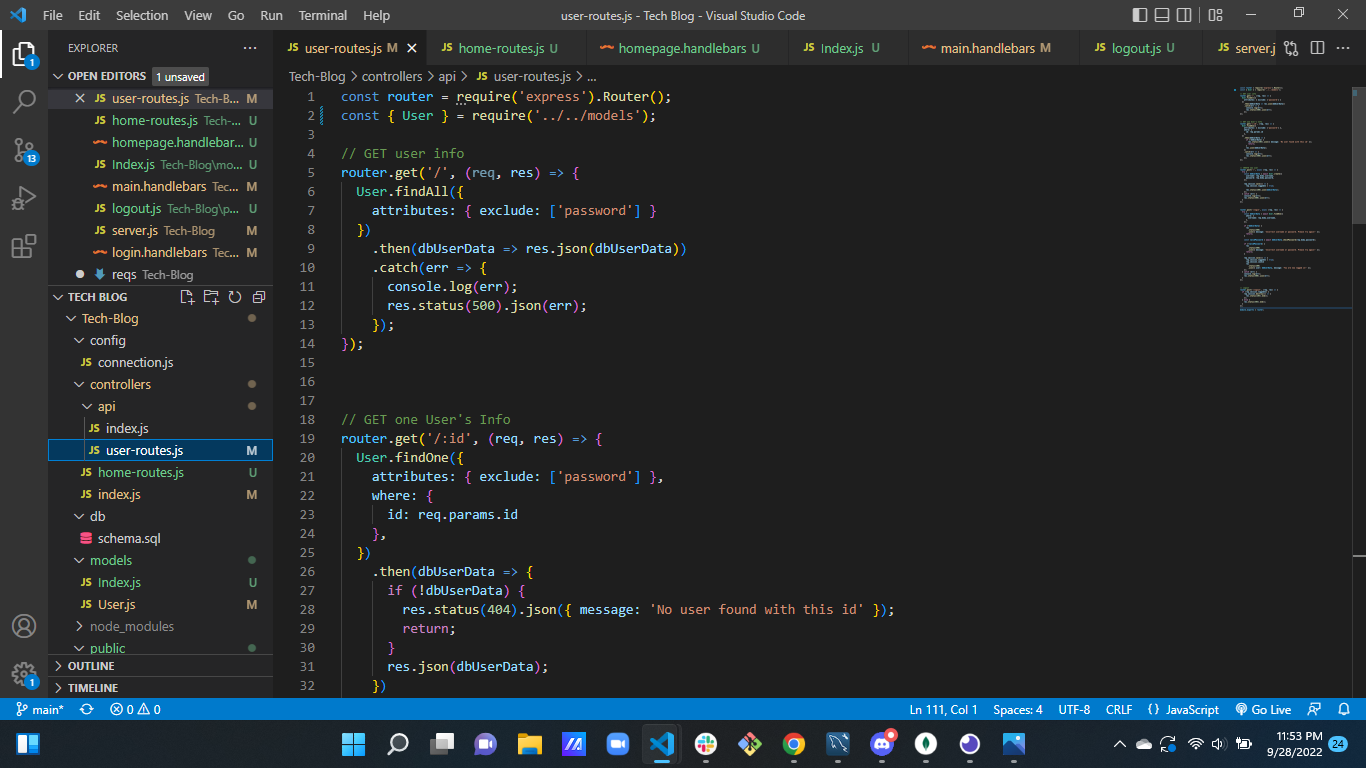Toggle the Primary Side Bar visibility
The height and width of the screenshot is (768, 1366).
(1139, 15)
